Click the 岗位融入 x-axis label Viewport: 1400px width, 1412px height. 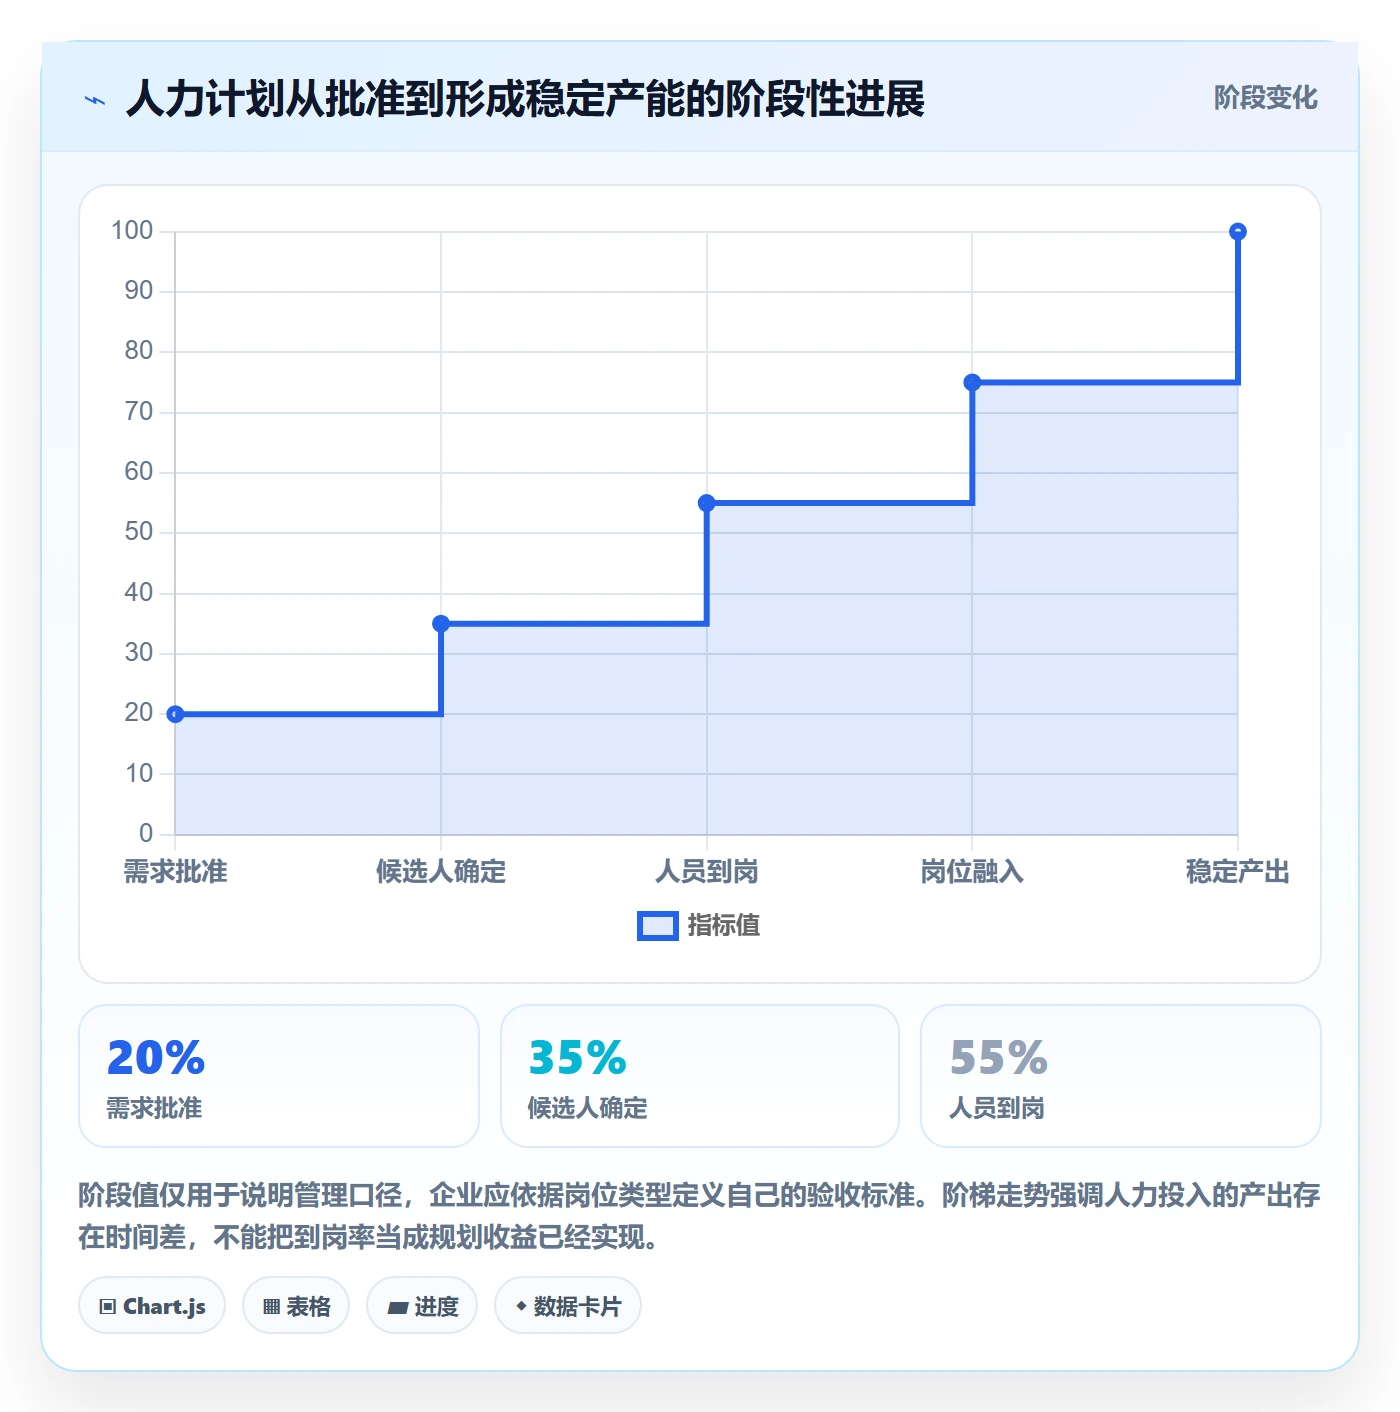(x=972, y=872)
